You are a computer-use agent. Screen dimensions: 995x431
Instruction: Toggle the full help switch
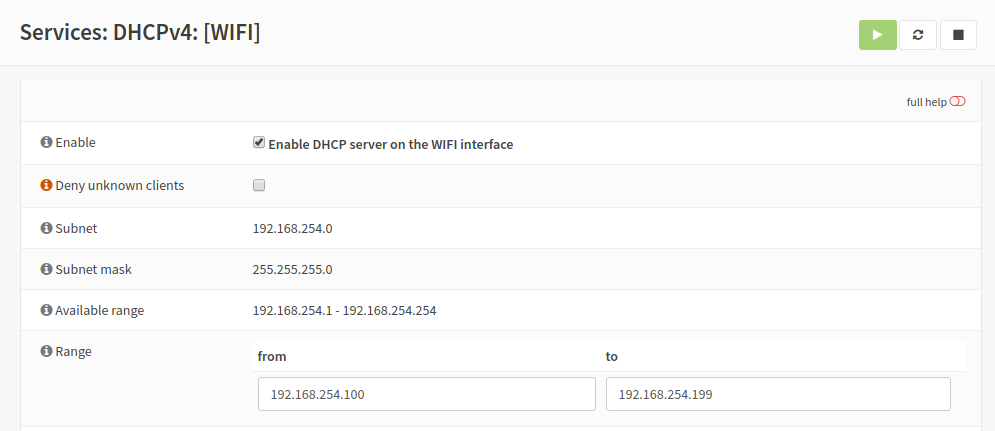point(958,101)
